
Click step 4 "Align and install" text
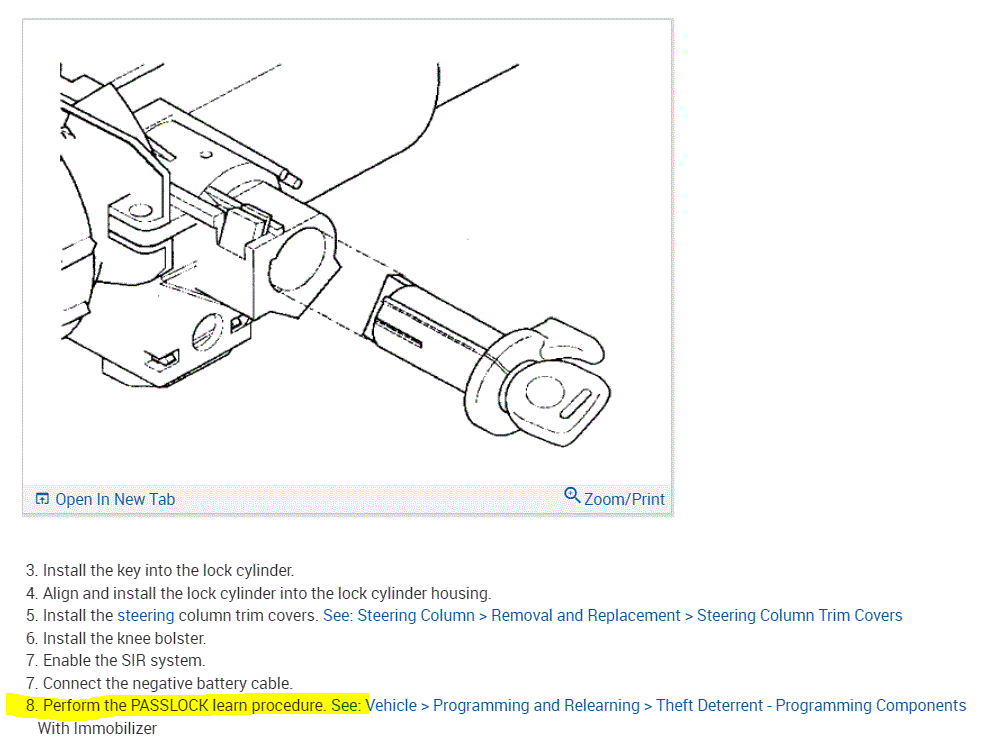coord(258,594)
